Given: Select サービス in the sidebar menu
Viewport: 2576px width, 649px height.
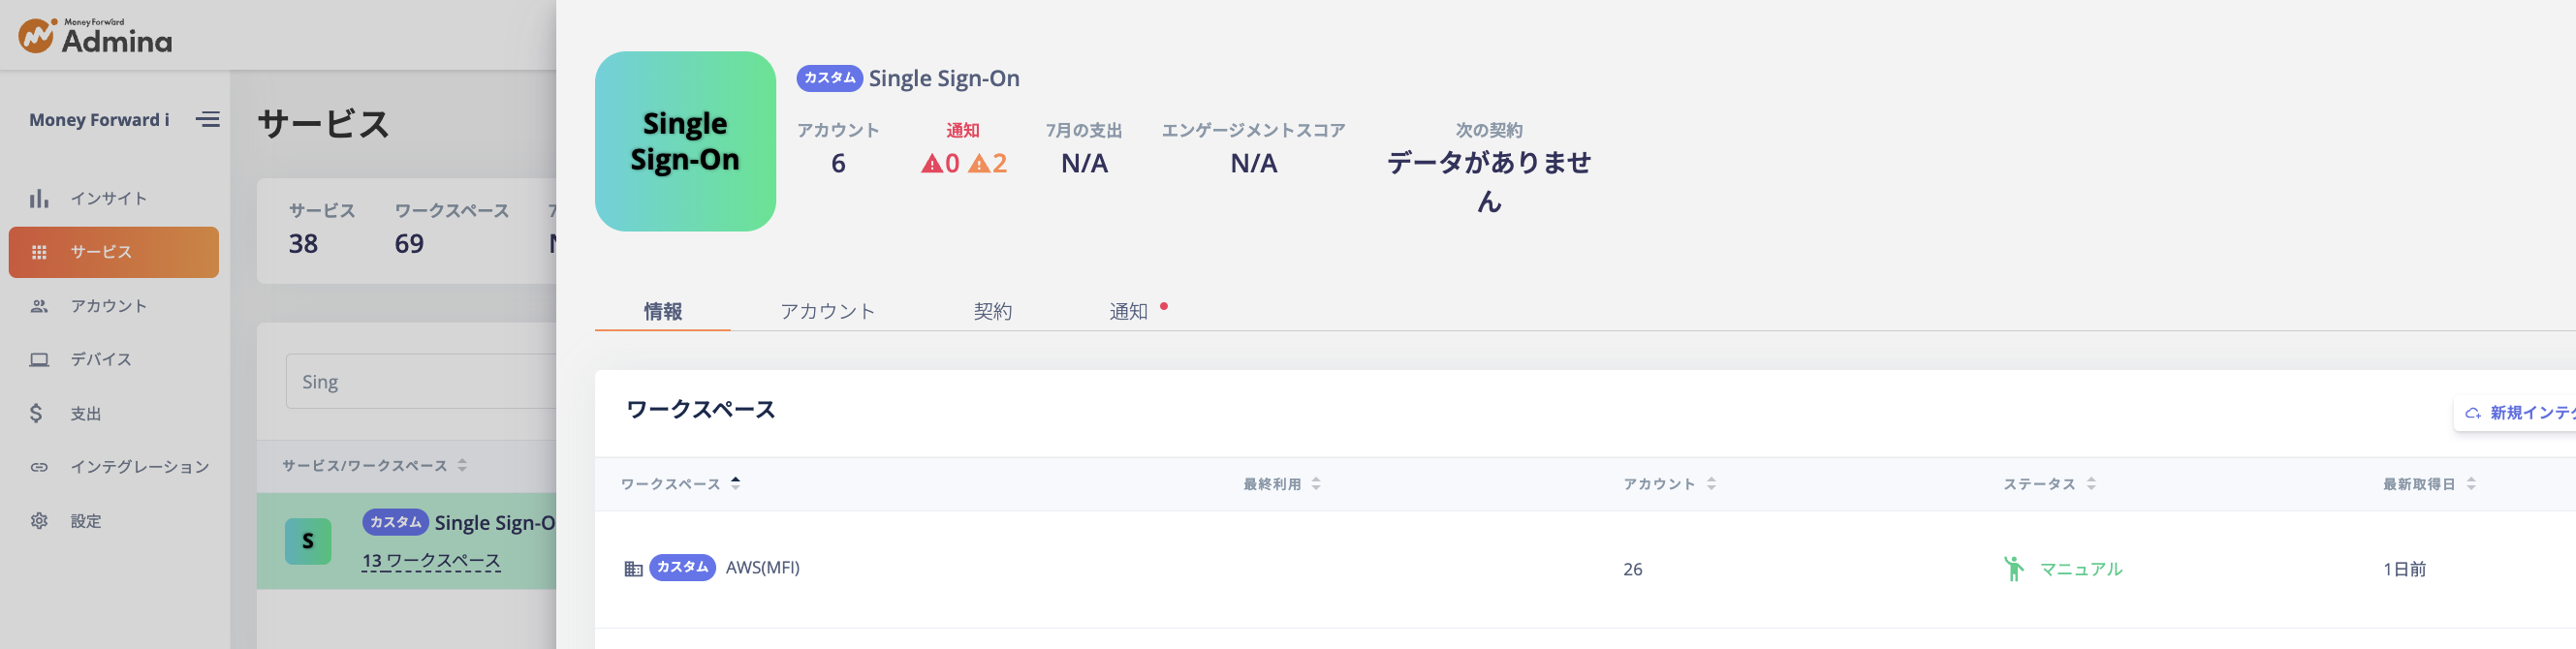Looking at the screenshot, I should pos(114,252).
